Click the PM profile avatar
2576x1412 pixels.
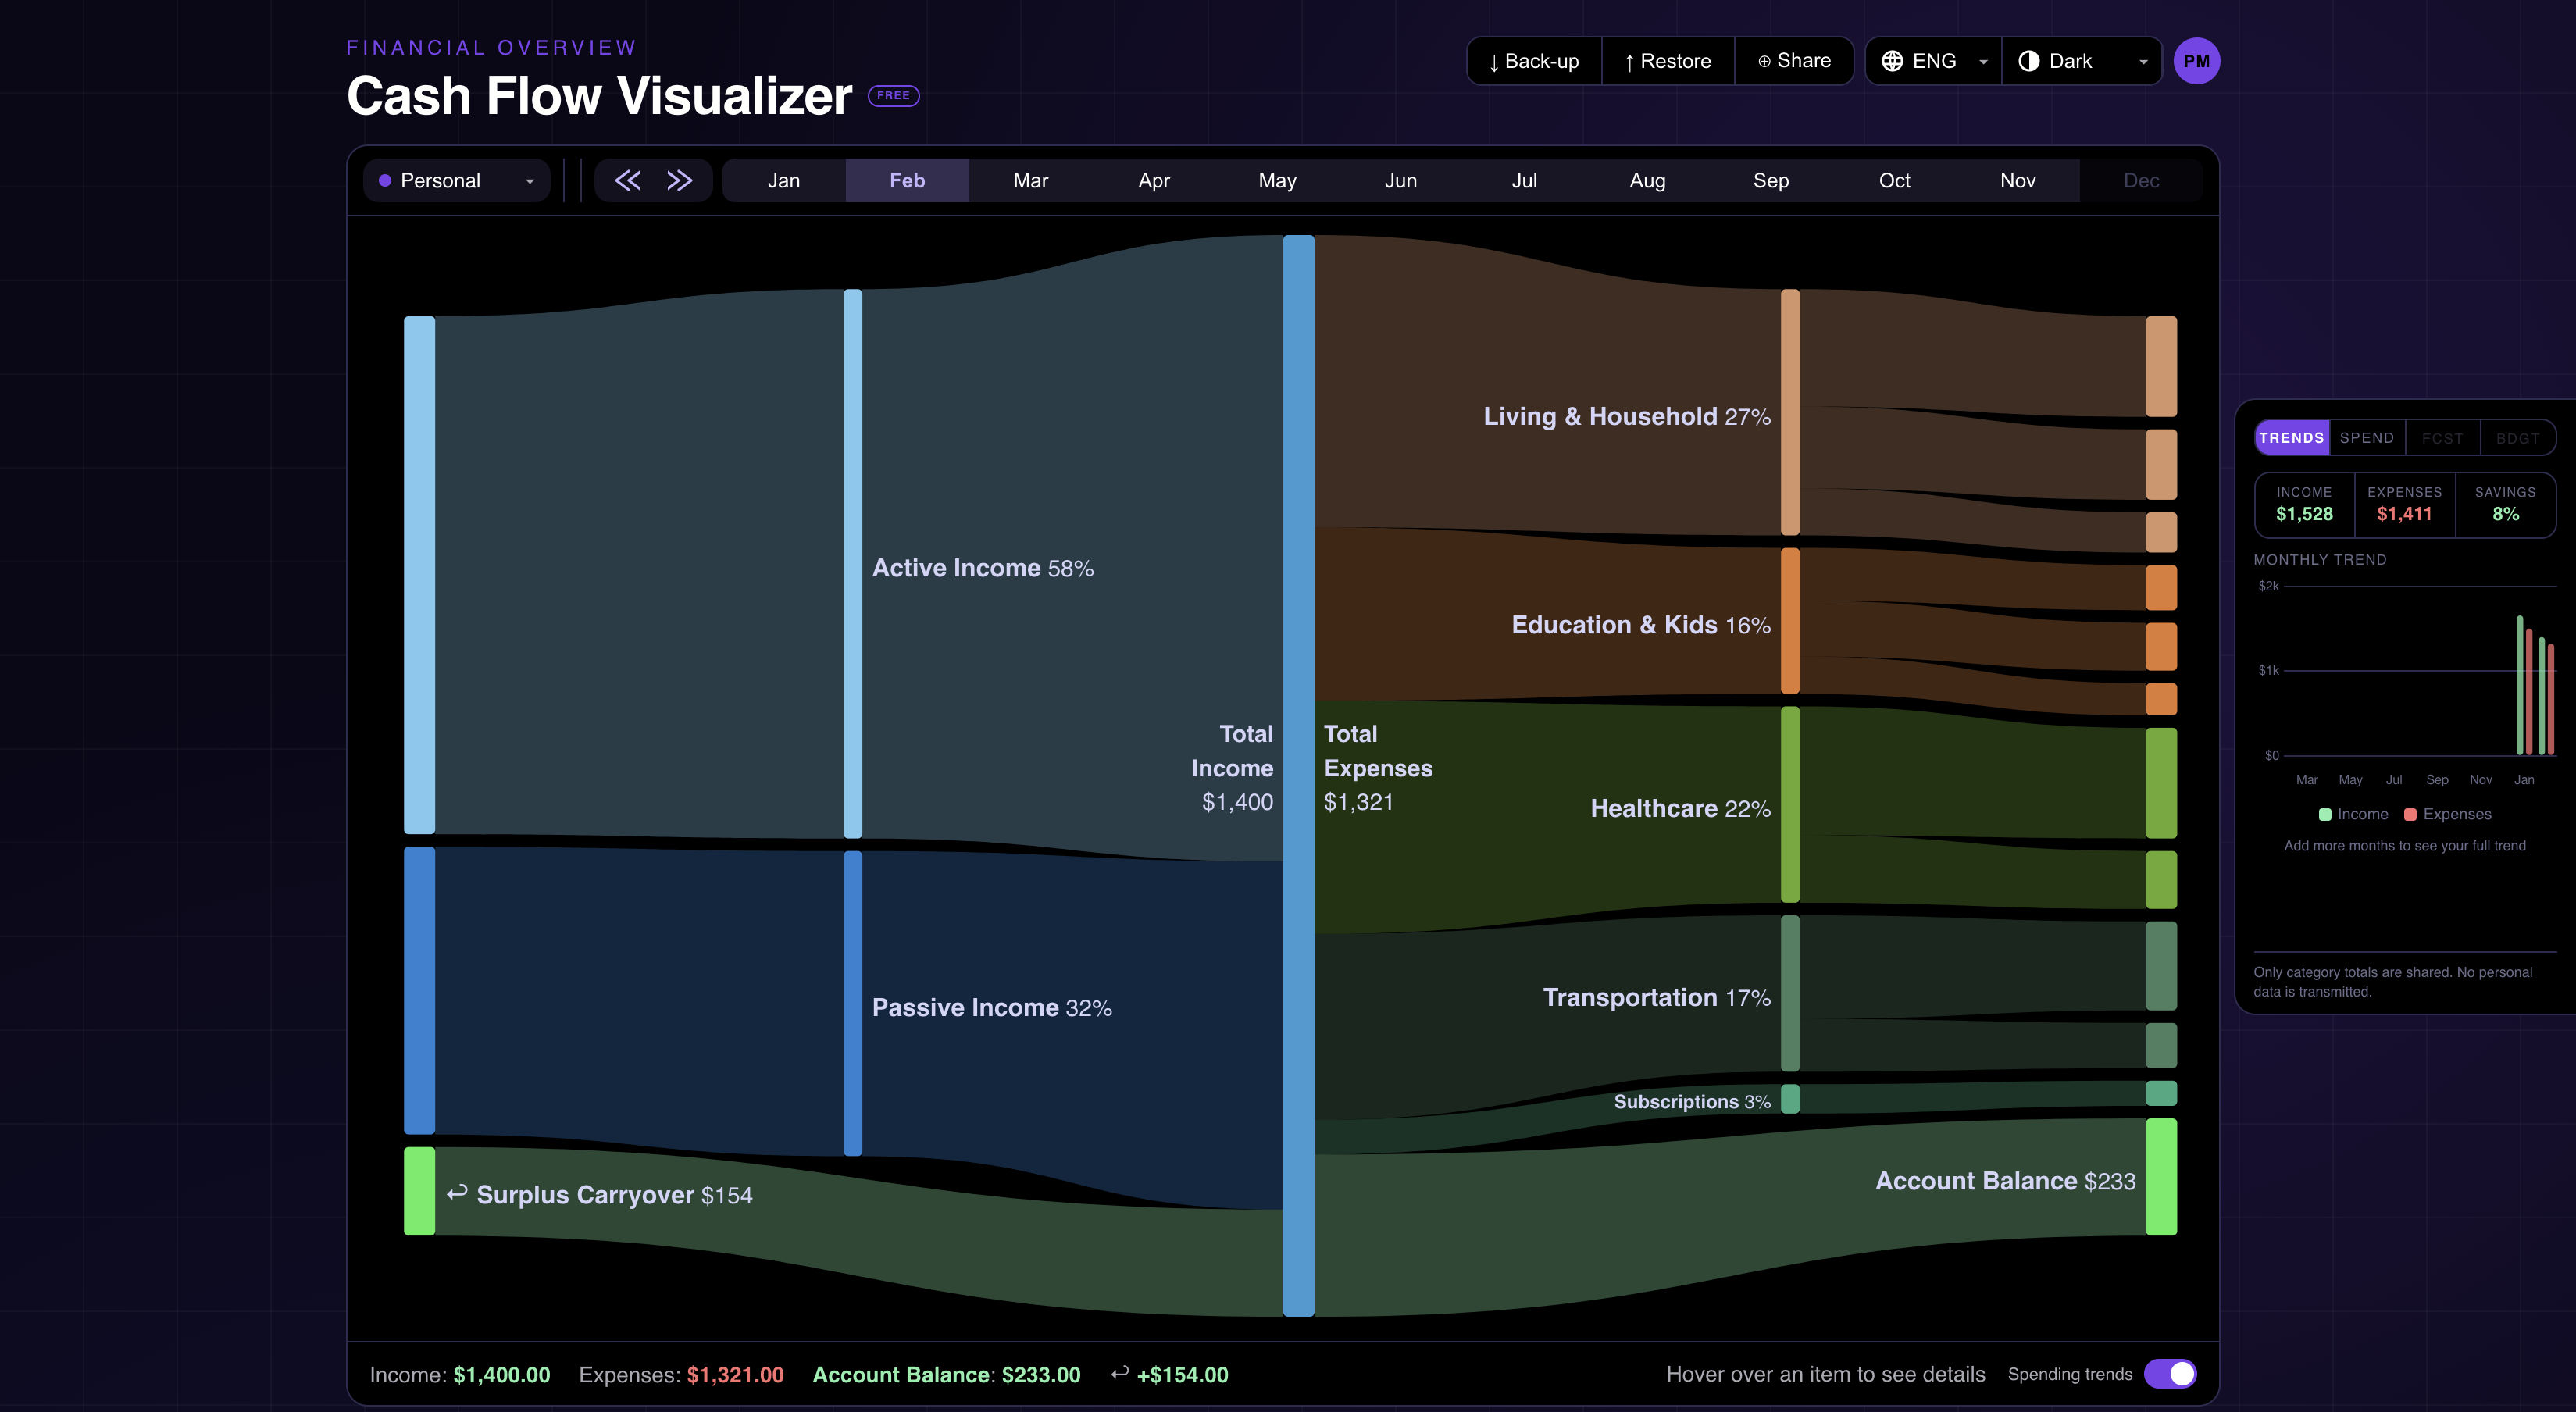tap(2196, 61)
